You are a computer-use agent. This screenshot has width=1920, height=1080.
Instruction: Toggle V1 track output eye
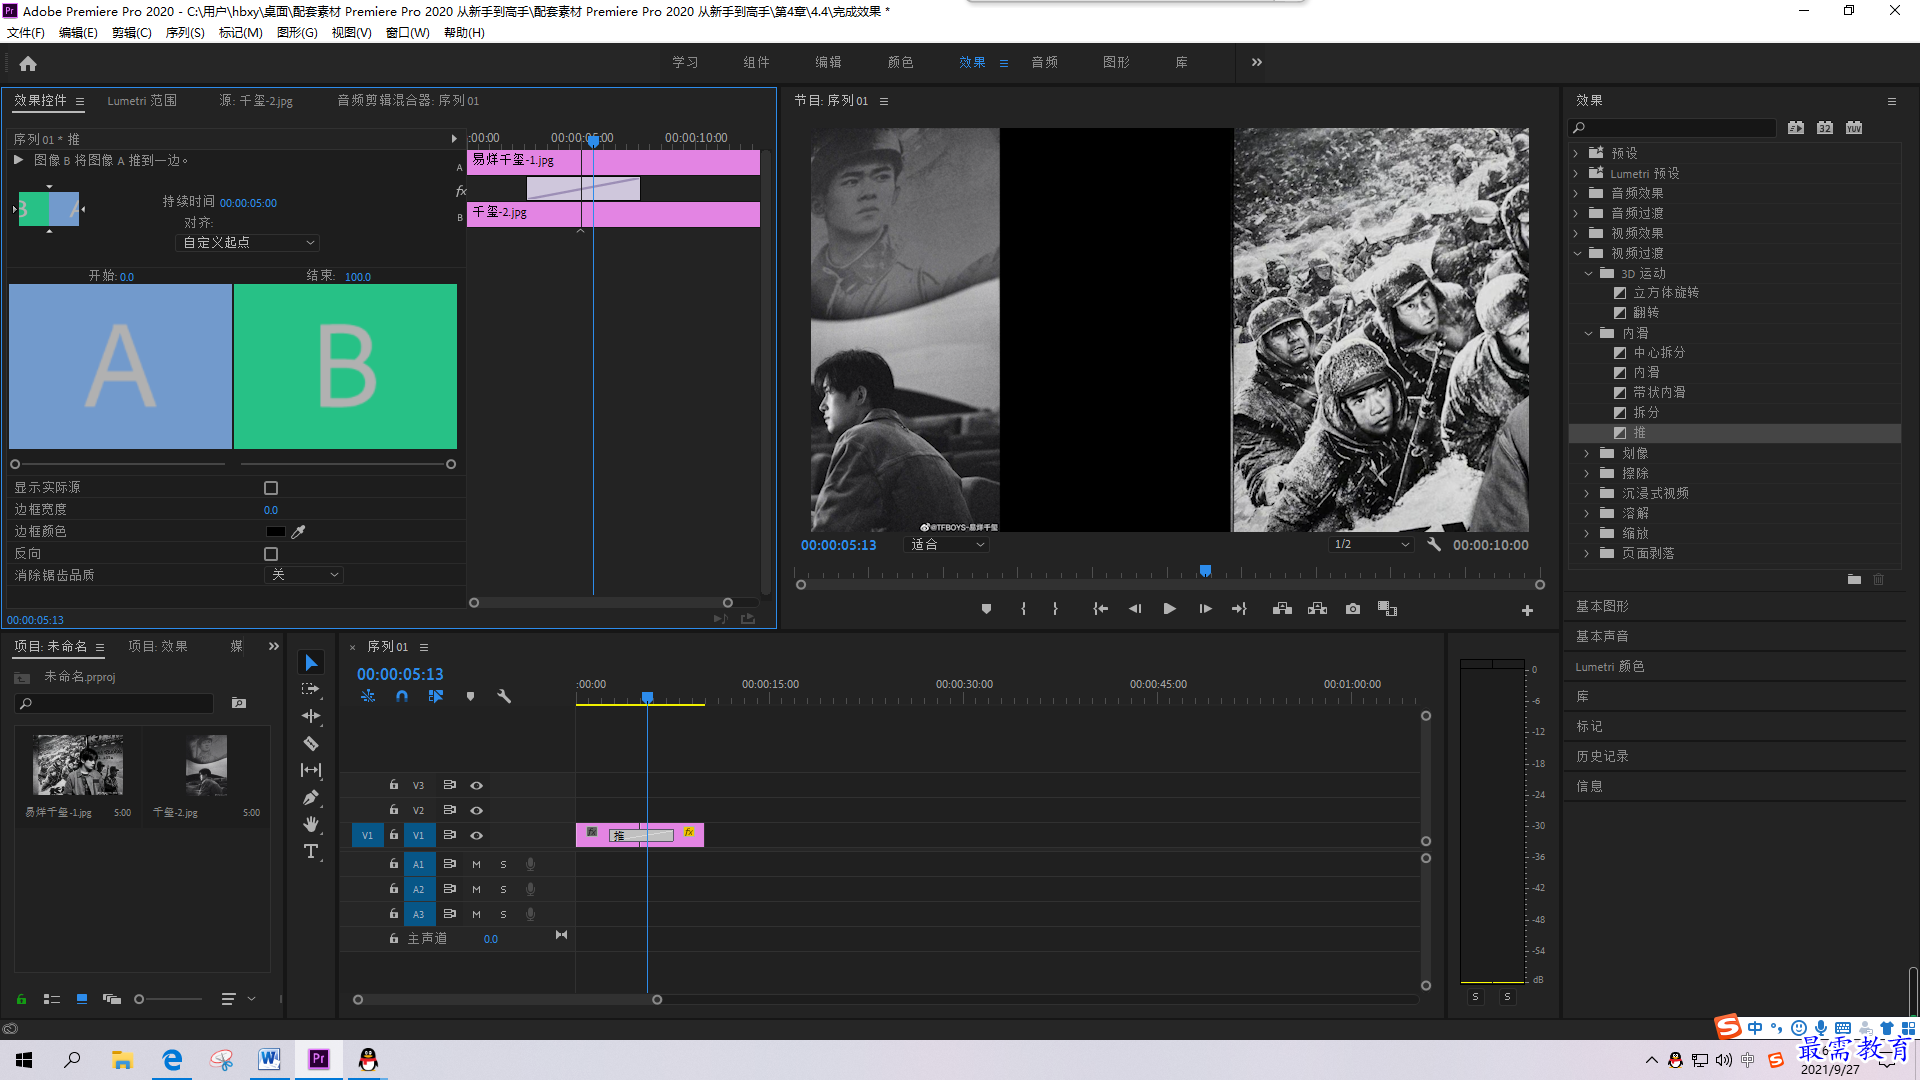click(477, 836)
